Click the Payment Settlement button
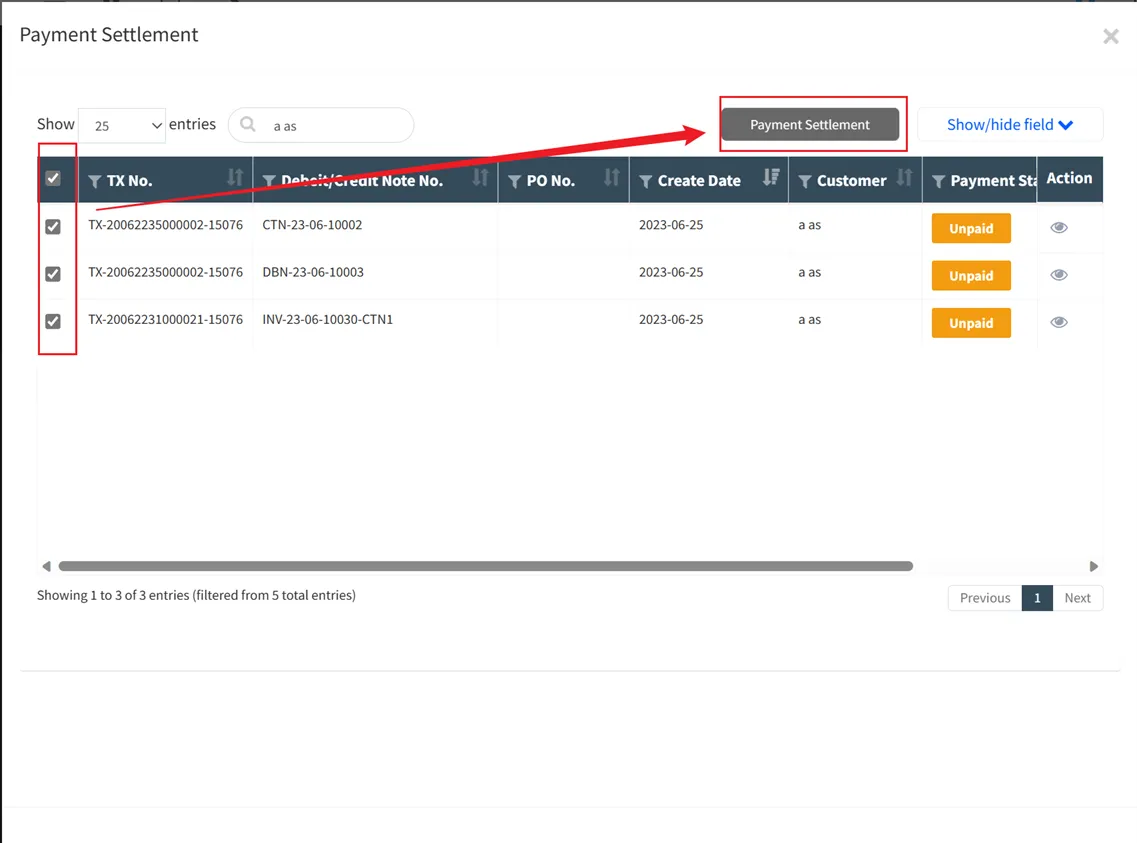The image size is (1137, 843). pyautogui.click(x=810, y=125)
